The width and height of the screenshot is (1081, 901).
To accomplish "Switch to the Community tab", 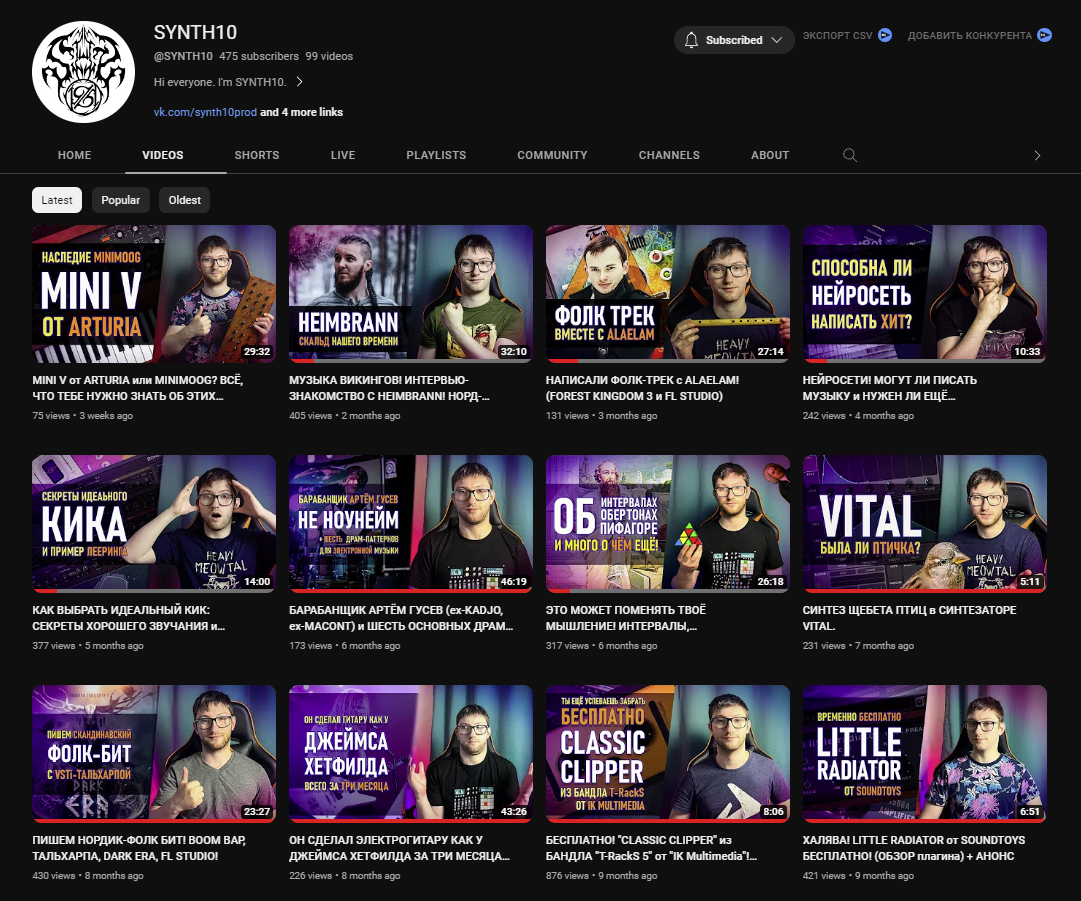I will 552,155.
